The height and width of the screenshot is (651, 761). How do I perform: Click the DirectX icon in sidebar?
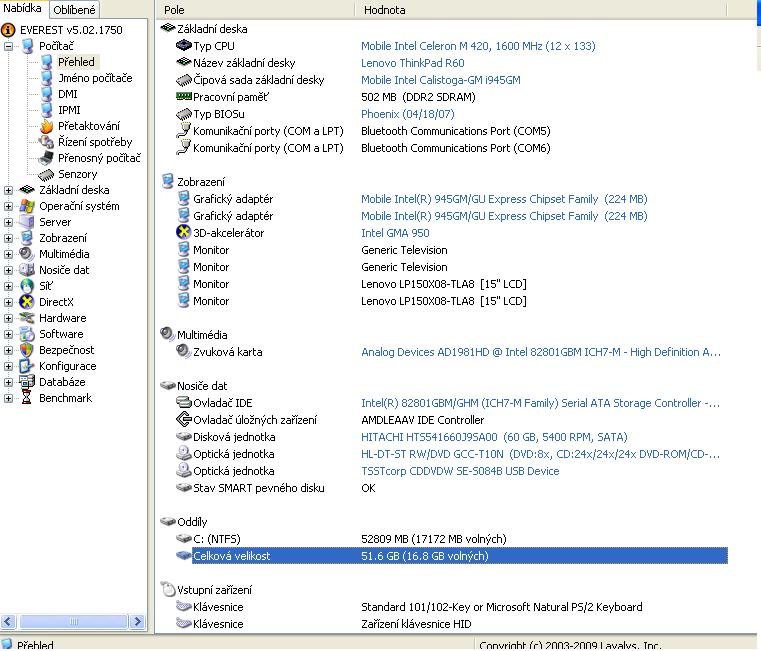click(x=27, y=302)
